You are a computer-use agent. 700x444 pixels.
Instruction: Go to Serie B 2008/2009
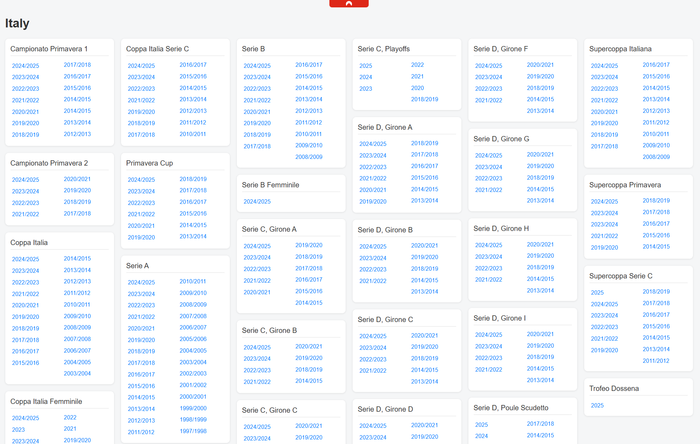point(309,157)
